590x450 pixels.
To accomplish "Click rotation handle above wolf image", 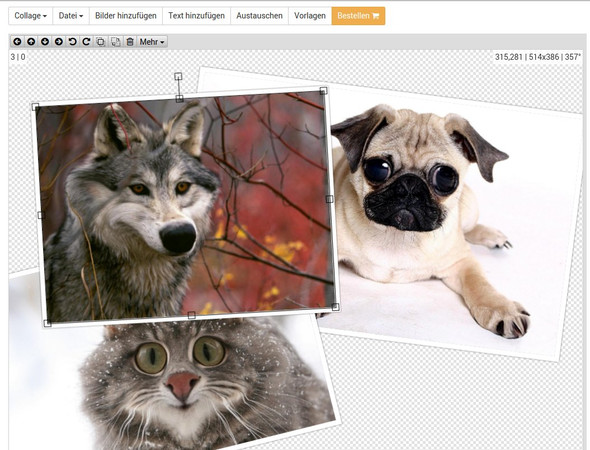I will click(x=178, y=76).
